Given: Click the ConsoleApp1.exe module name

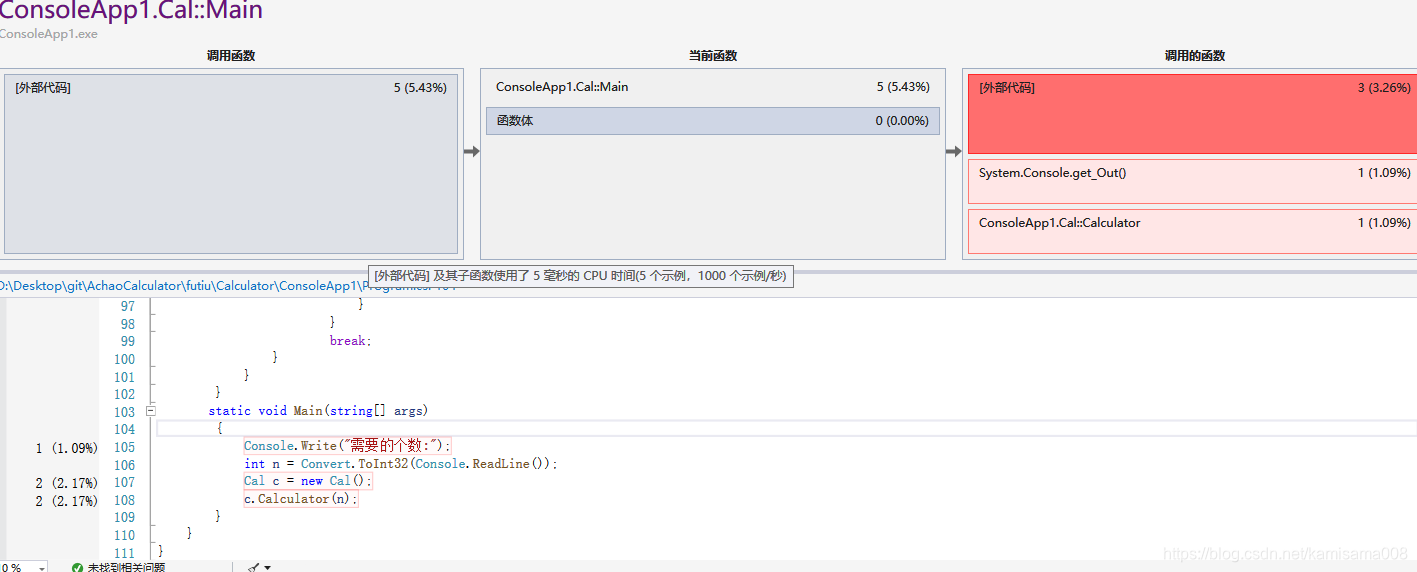Looking at the screenshot, I should 48,34.
